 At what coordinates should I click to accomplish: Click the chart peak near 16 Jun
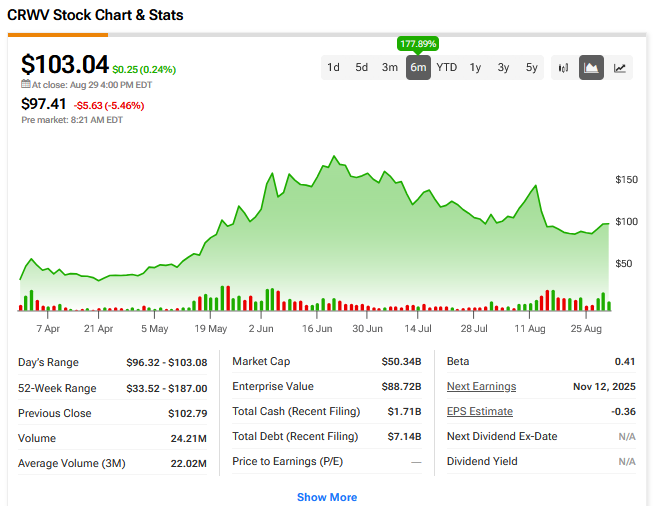(331, 158)
